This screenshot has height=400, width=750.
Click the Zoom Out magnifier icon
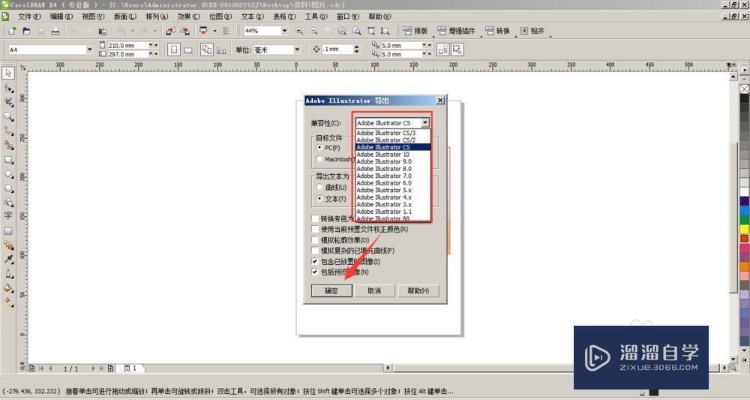(314, 31)
